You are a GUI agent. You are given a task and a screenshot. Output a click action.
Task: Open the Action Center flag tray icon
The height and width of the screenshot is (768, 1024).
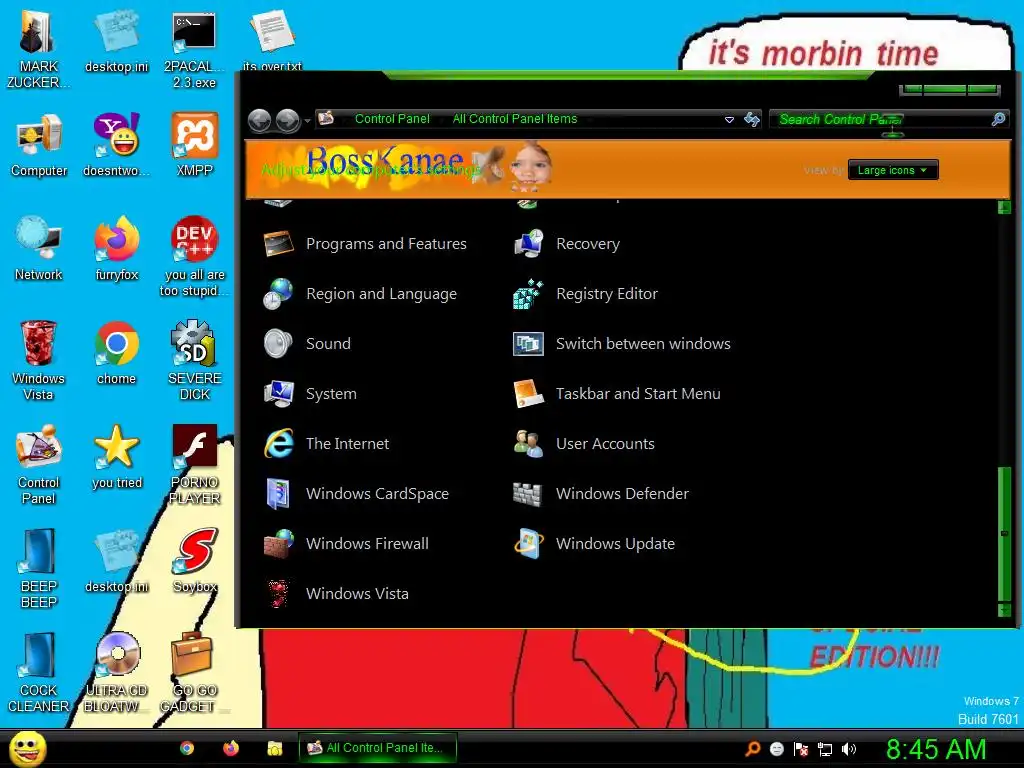[801, 749]
